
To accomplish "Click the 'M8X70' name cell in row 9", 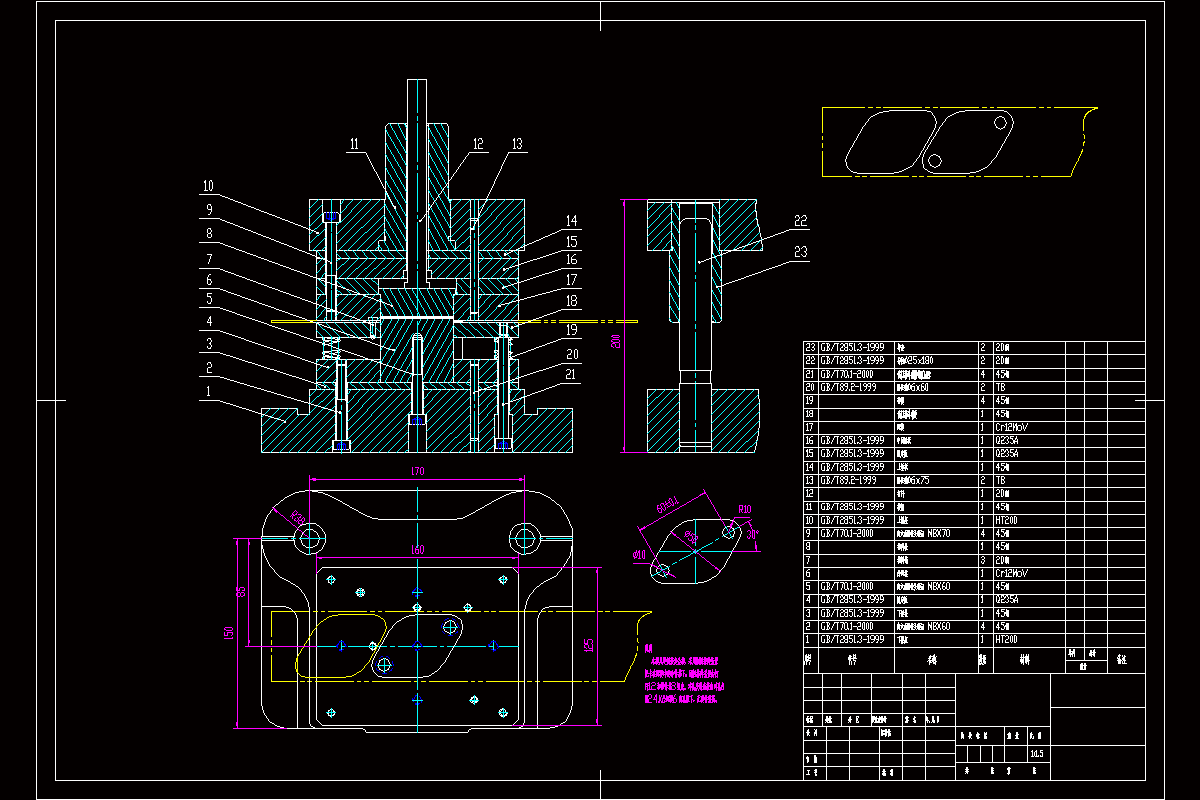I will pyautogui.click(x=924, y=533).
